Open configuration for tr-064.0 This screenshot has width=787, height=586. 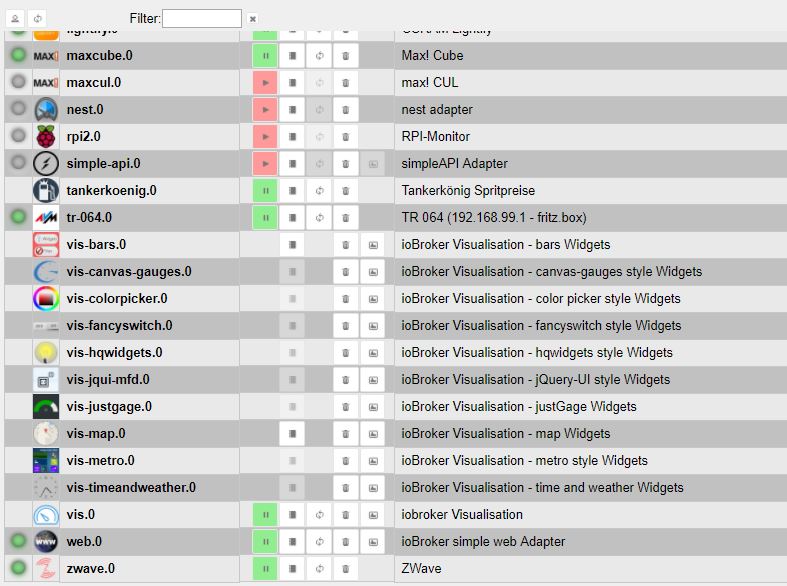click(x=292, y=218)
